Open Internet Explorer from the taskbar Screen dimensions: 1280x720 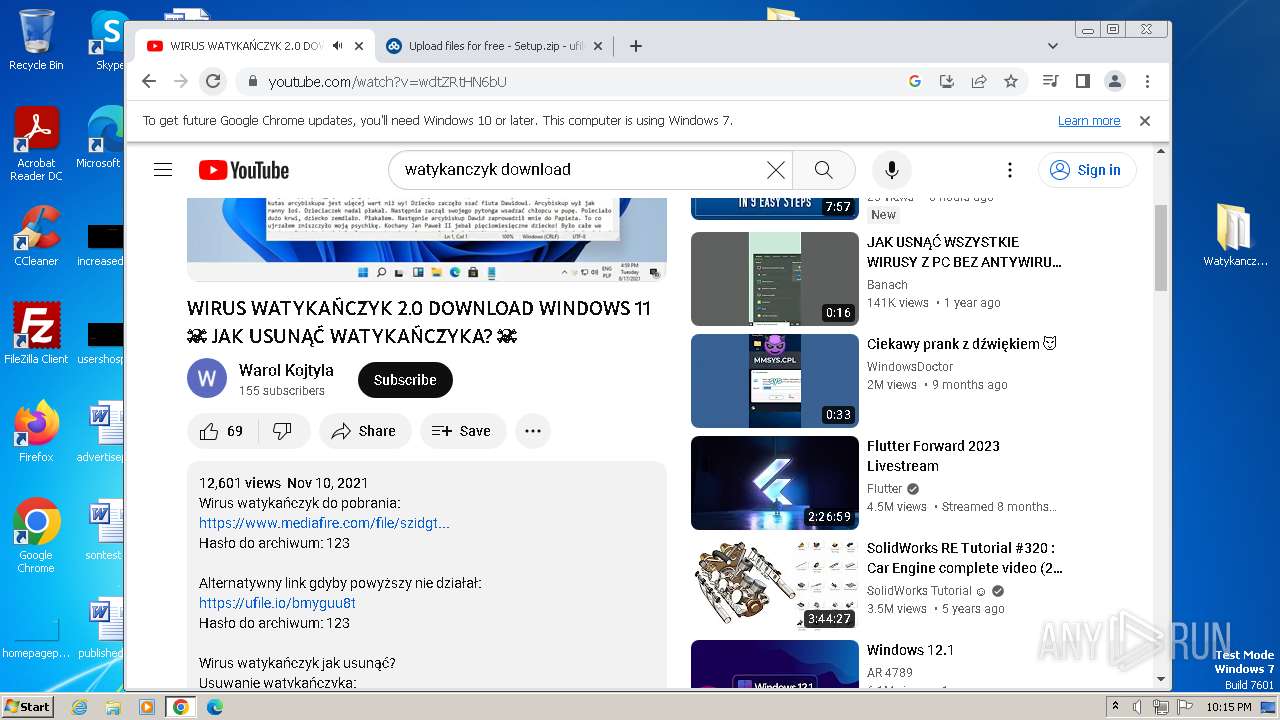coord(79,707)
